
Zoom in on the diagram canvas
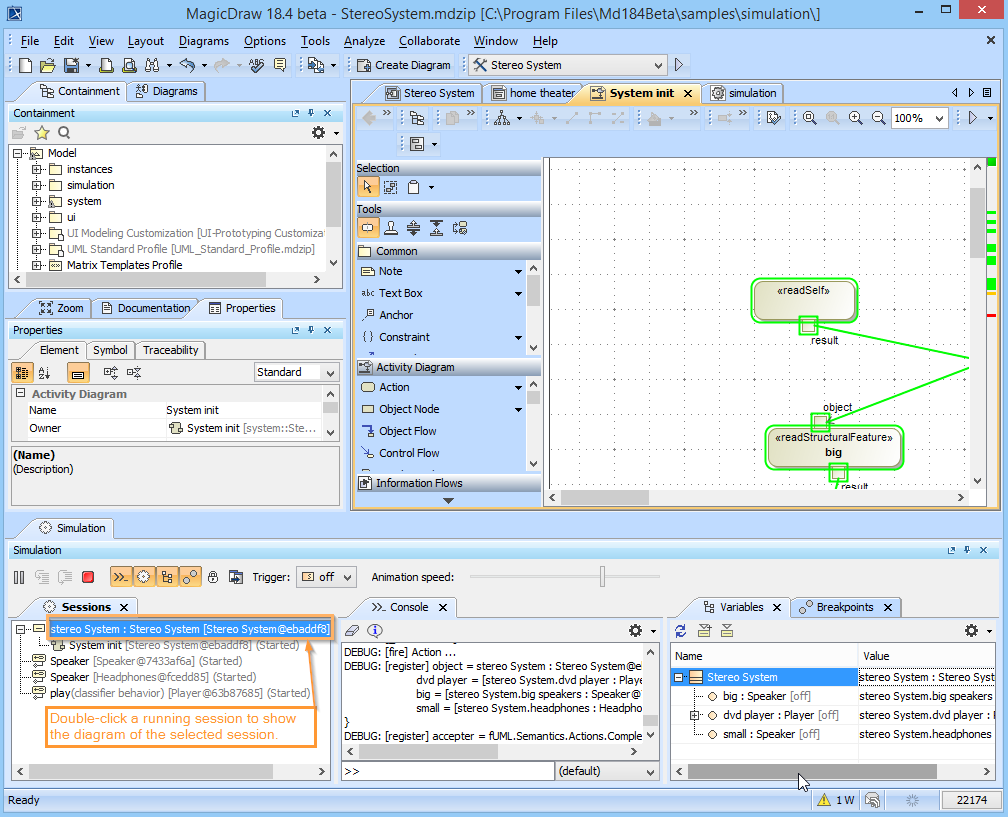pyautogui.click(x=855, y=117)
